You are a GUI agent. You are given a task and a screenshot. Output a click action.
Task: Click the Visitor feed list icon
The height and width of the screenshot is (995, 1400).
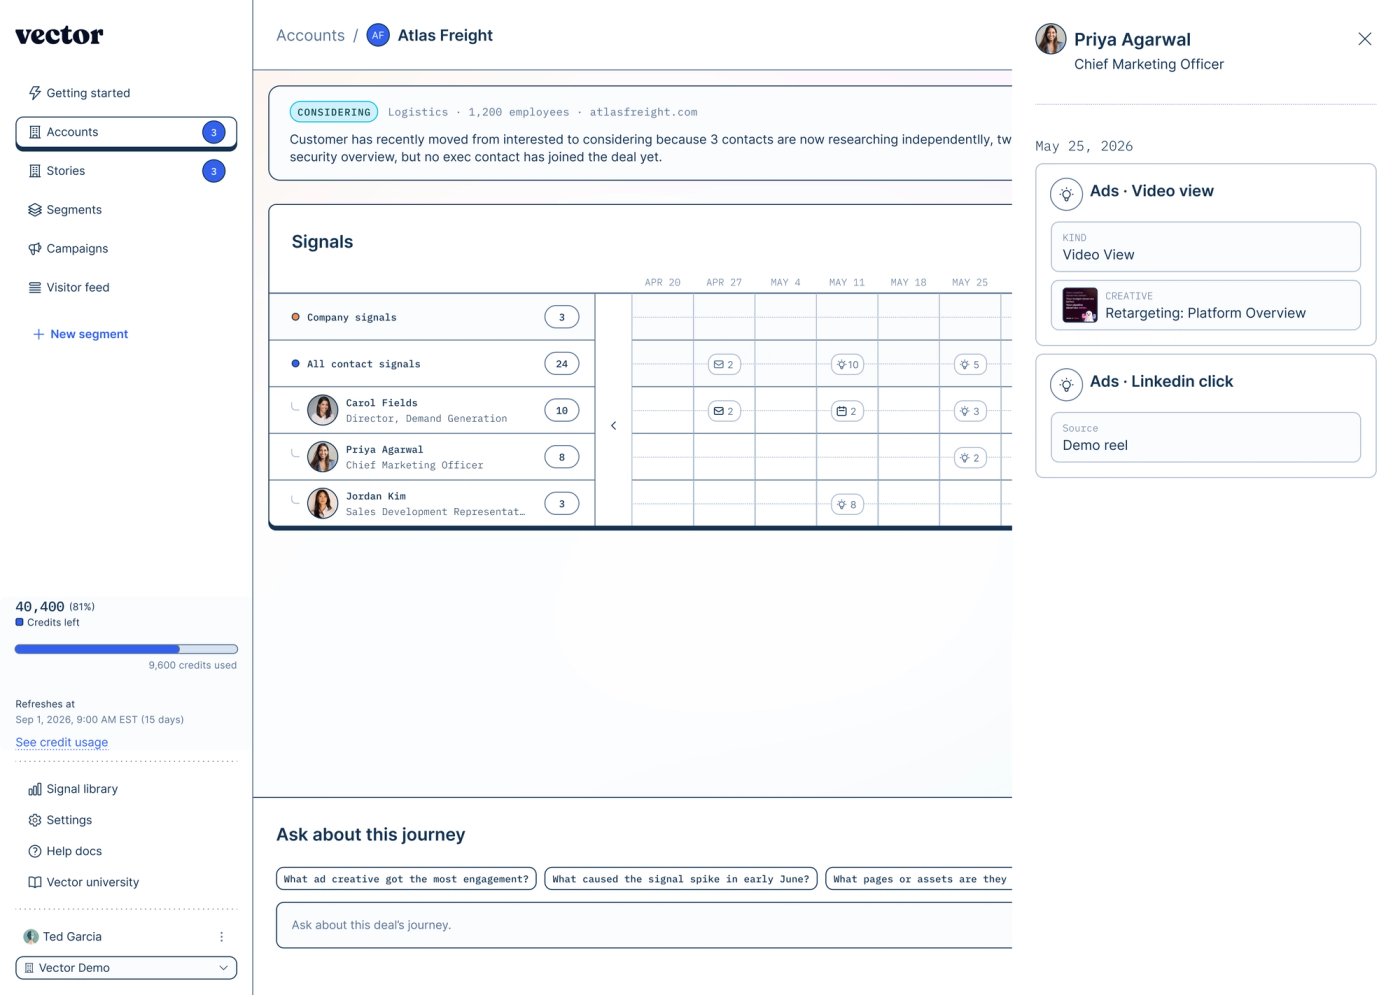[x=35, y=288]
